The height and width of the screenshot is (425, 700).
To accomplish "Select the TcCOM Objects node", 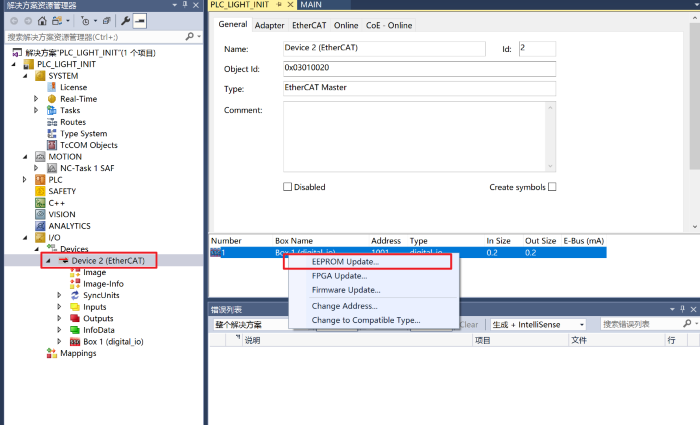I will coord(88,145).
